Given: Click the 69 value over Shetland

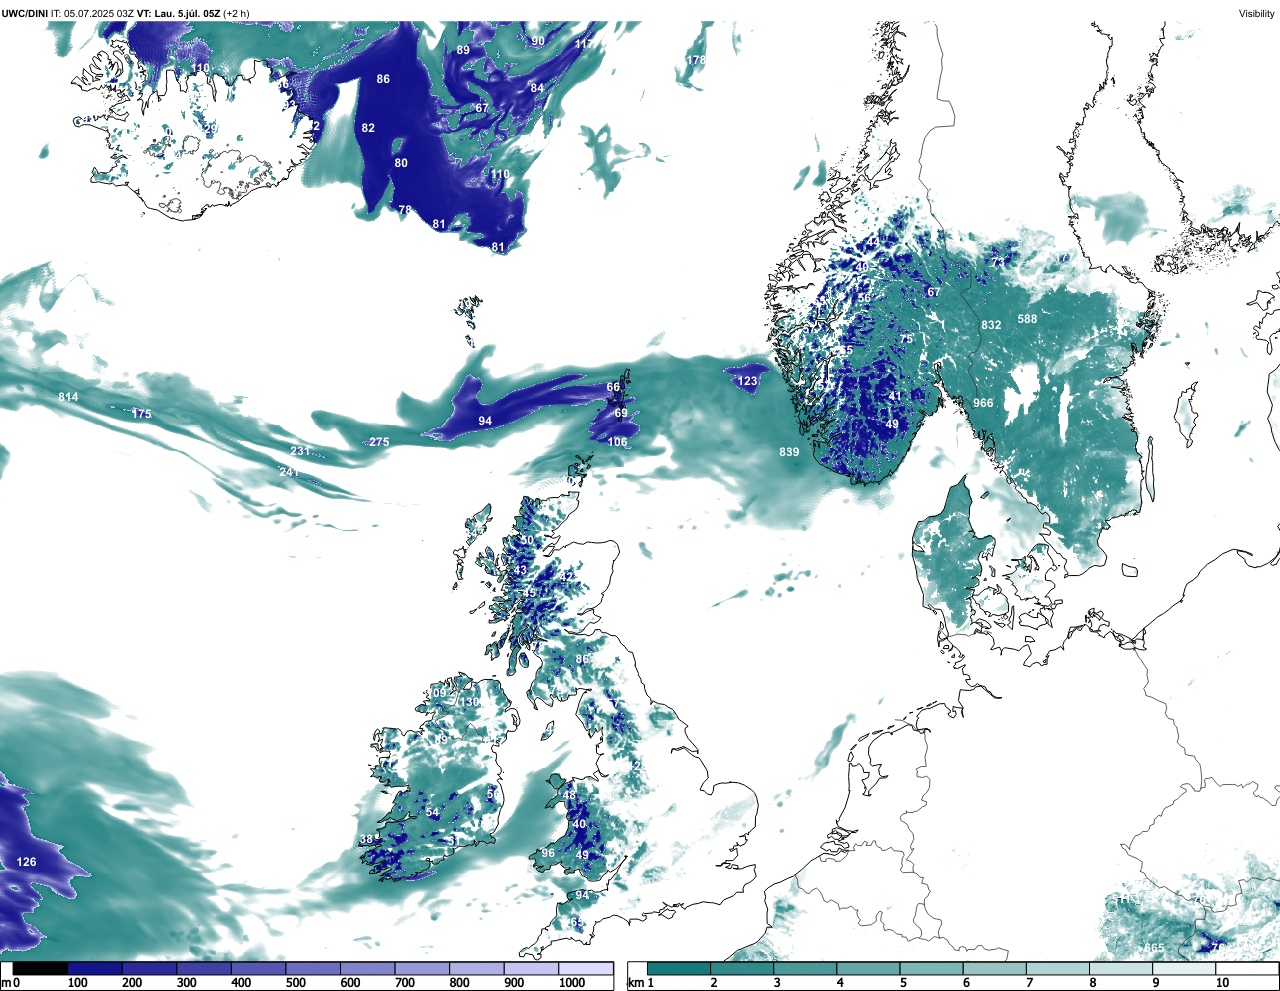Looking at the screenshot, I should [x=621, y=413].
